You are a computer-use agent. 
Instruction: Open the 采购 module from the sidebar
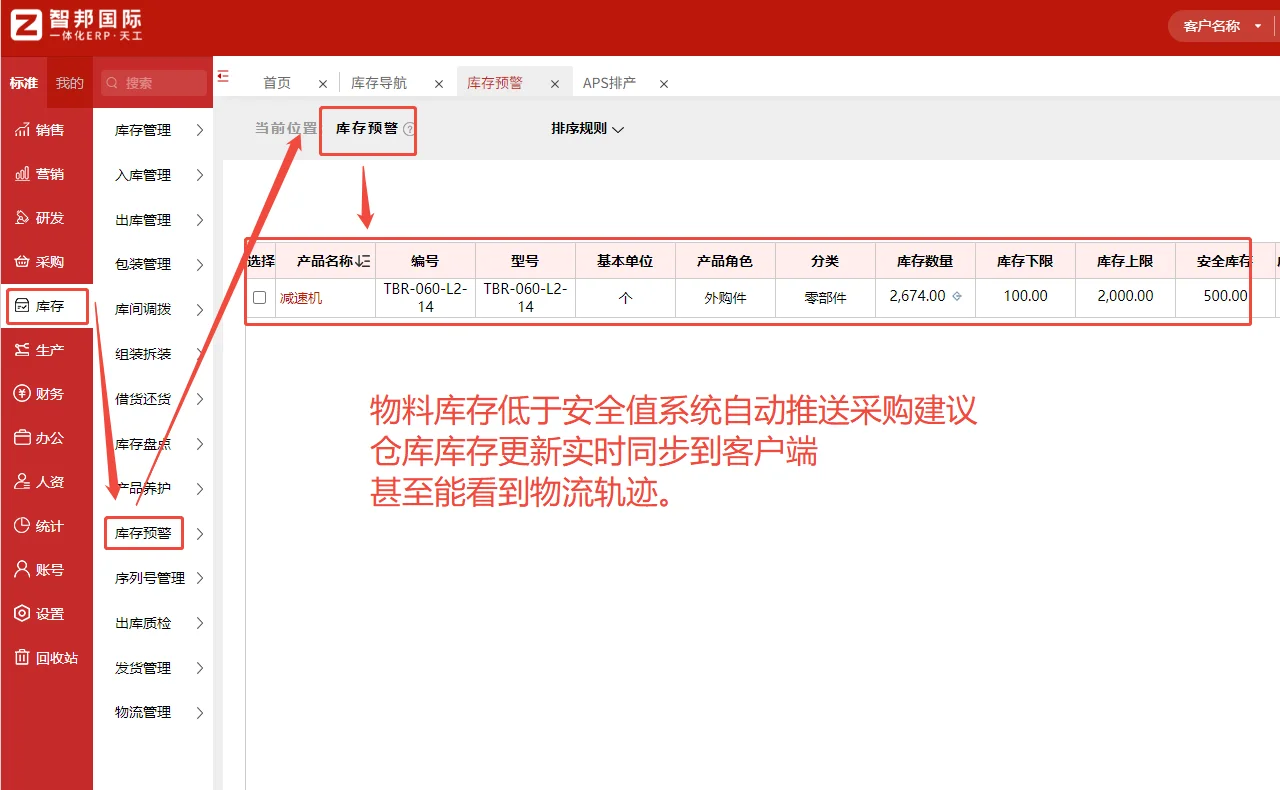pos(47,261)
